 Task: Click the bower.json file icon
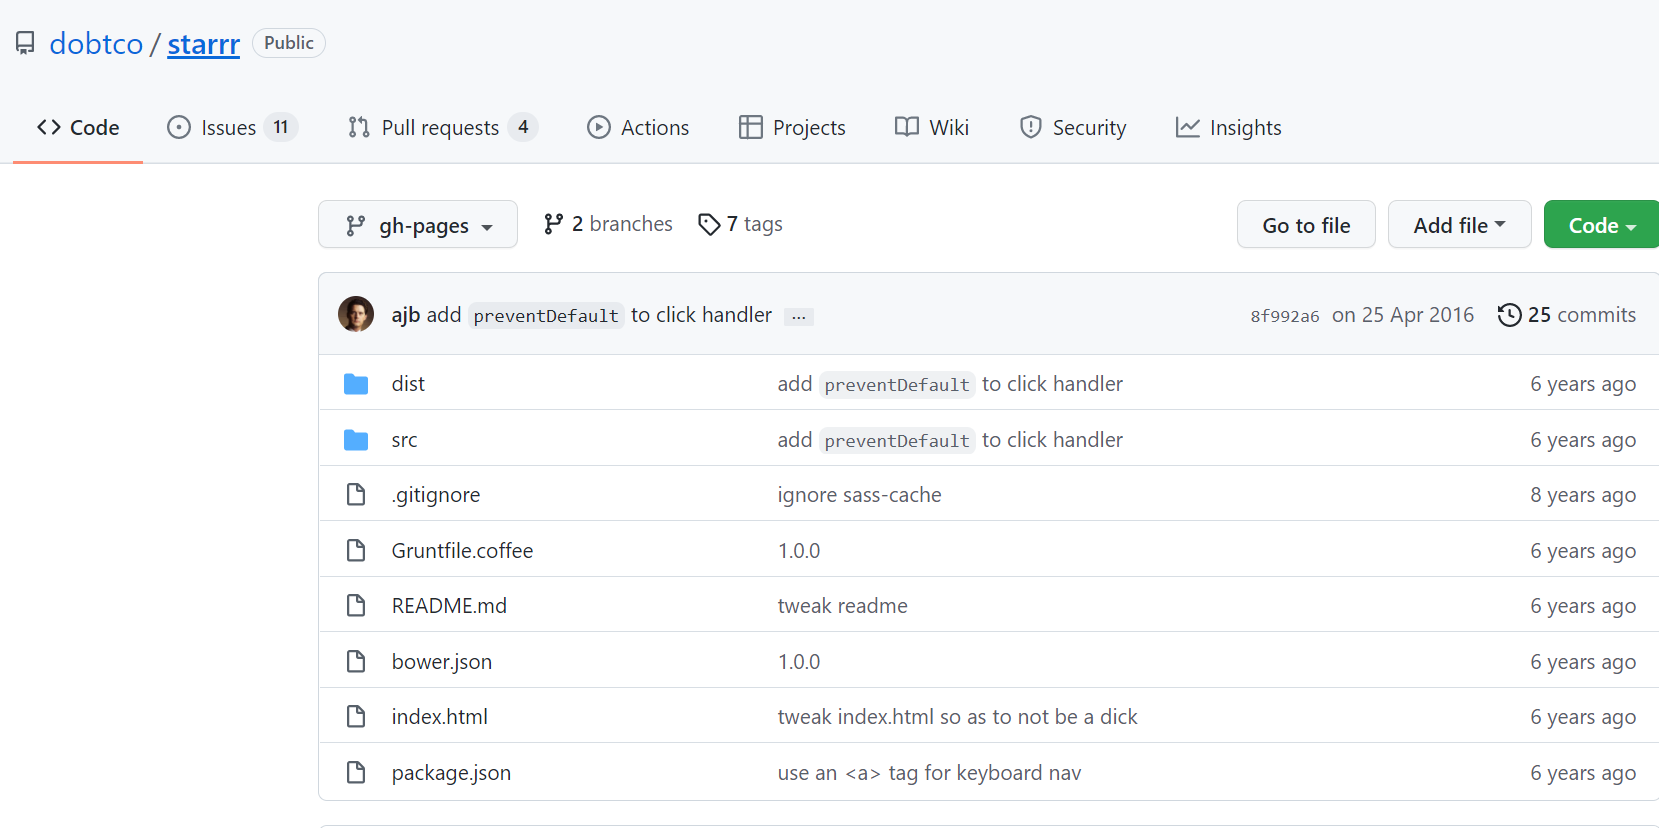click(356, 662)
